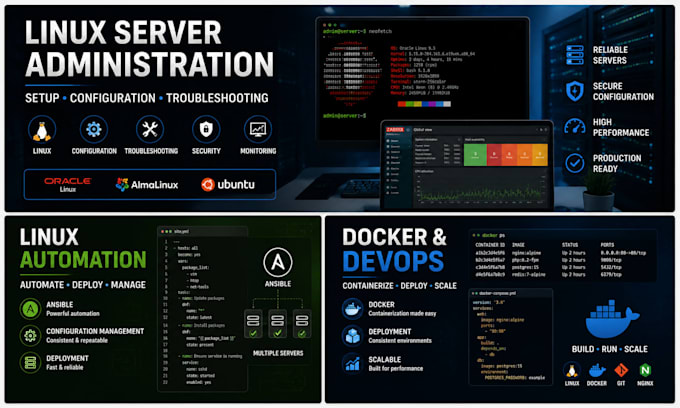
Task: Click the STATUS column header in docker ps
Action: pyautogui.click(x=570, y=245)
